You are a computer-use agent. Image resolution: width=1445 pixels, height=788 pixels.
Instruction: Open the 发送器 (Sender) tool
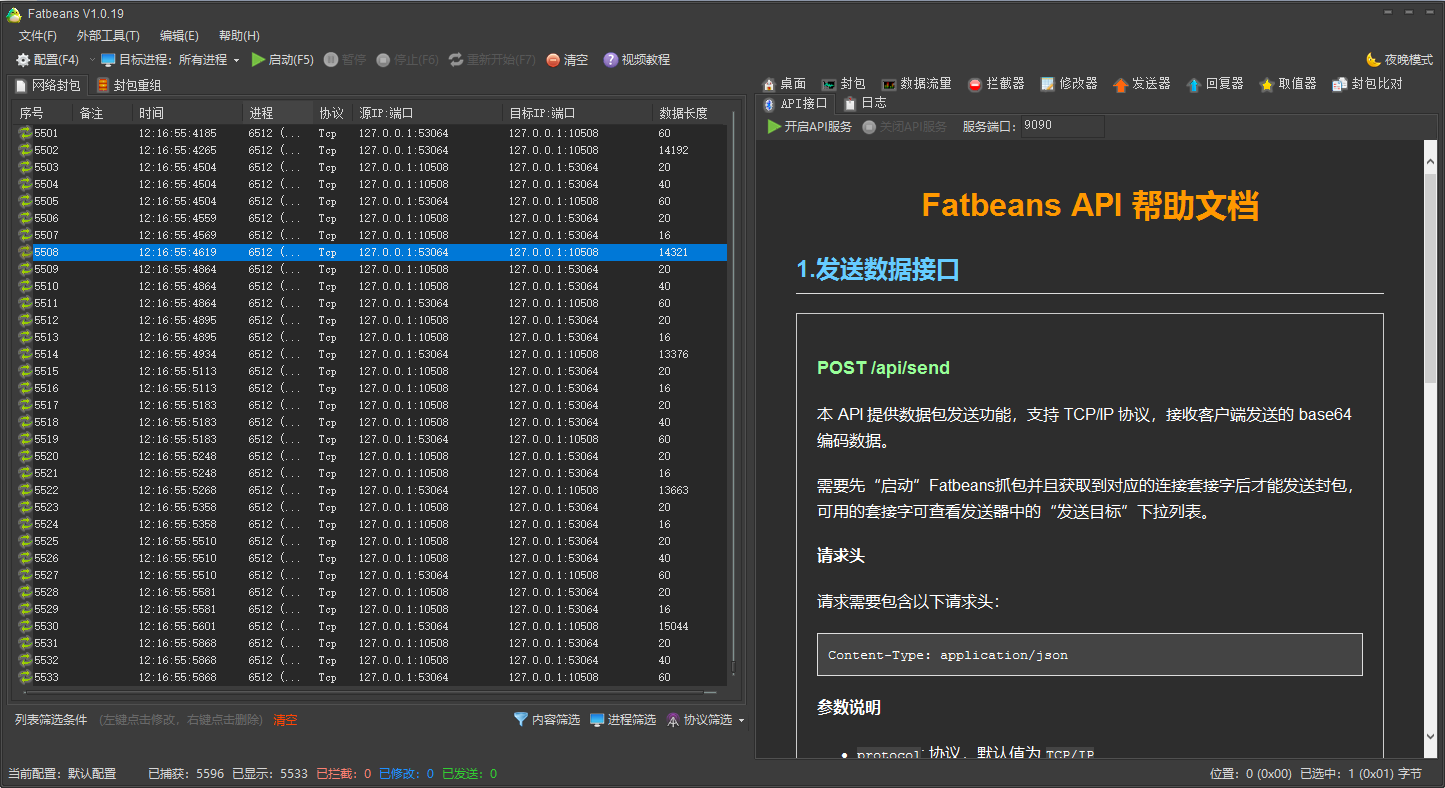(x=1142, y=83)
